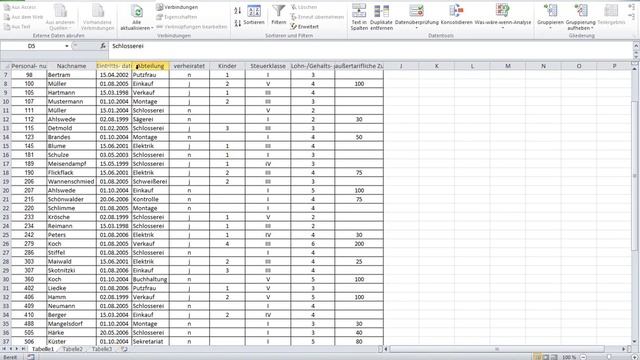
Task: Open the Name Box dropdown arrow
Action: (67, 46)
